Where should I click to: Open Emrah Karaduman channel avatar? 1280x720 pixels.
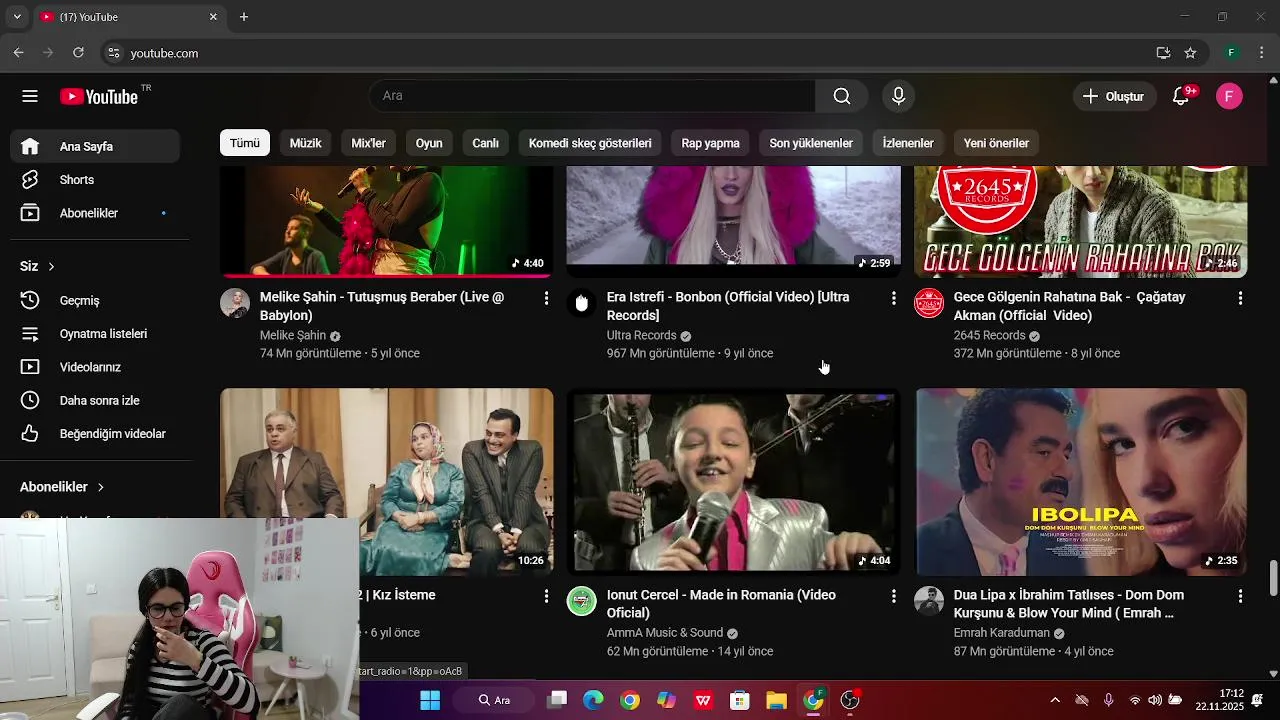[x=929, y=601]
